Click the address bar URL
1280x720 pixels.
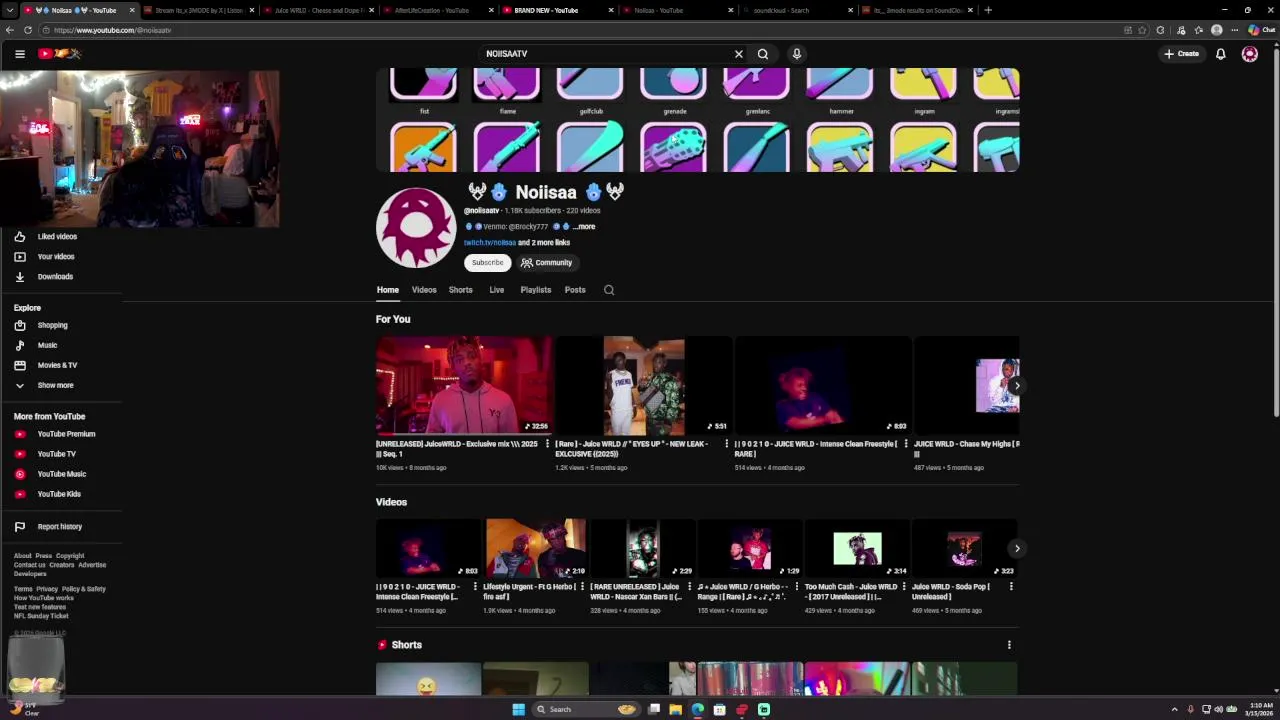point(113,30)
